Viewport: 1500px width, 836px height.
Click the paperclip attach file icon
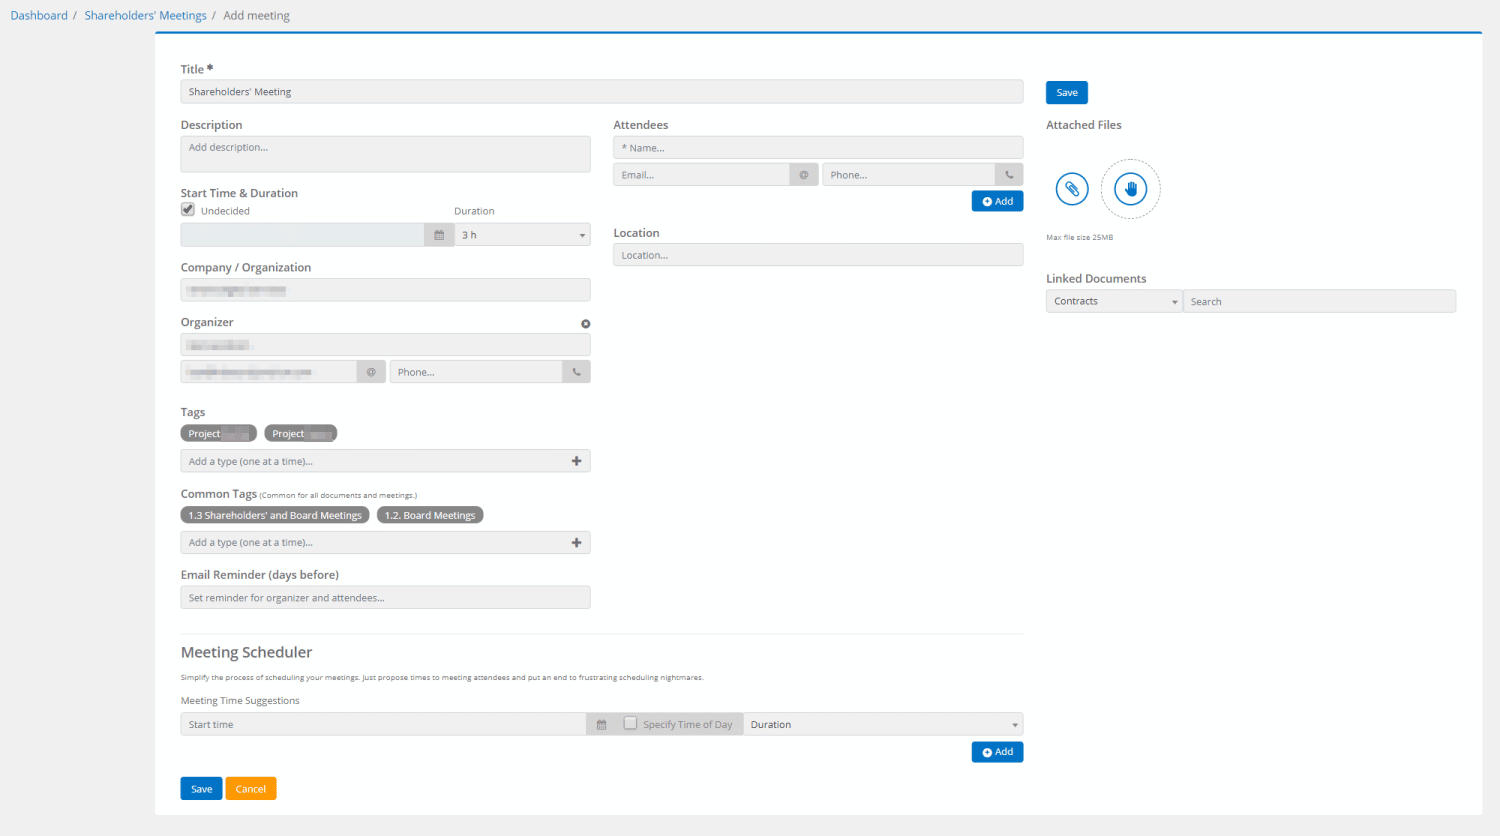[x=1071, y=188]
